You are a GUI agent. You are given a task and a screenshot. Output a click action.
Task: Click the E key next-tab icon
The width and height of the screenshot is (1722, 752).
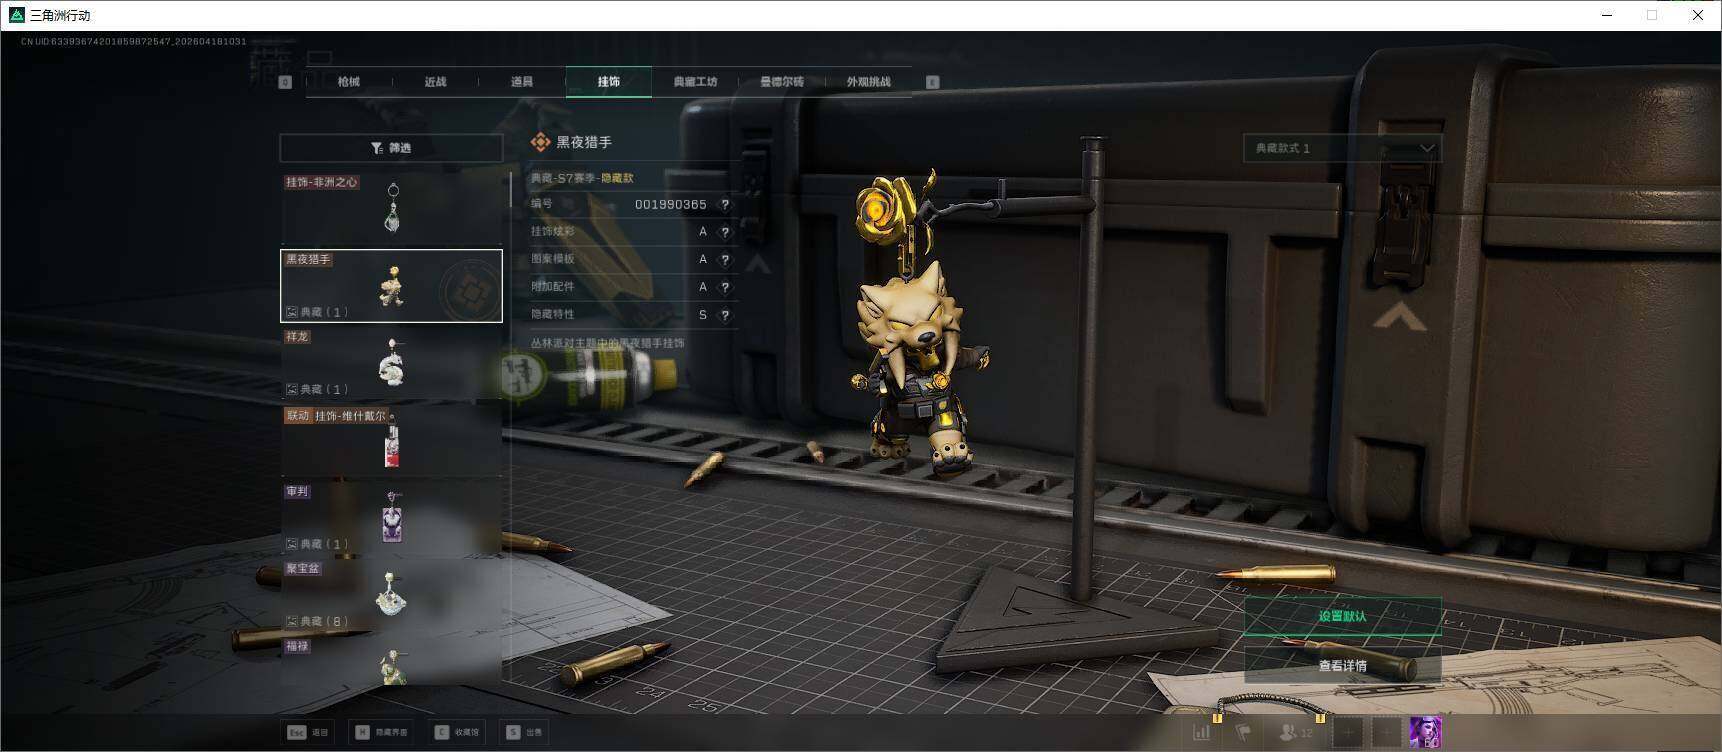[933, 82]
